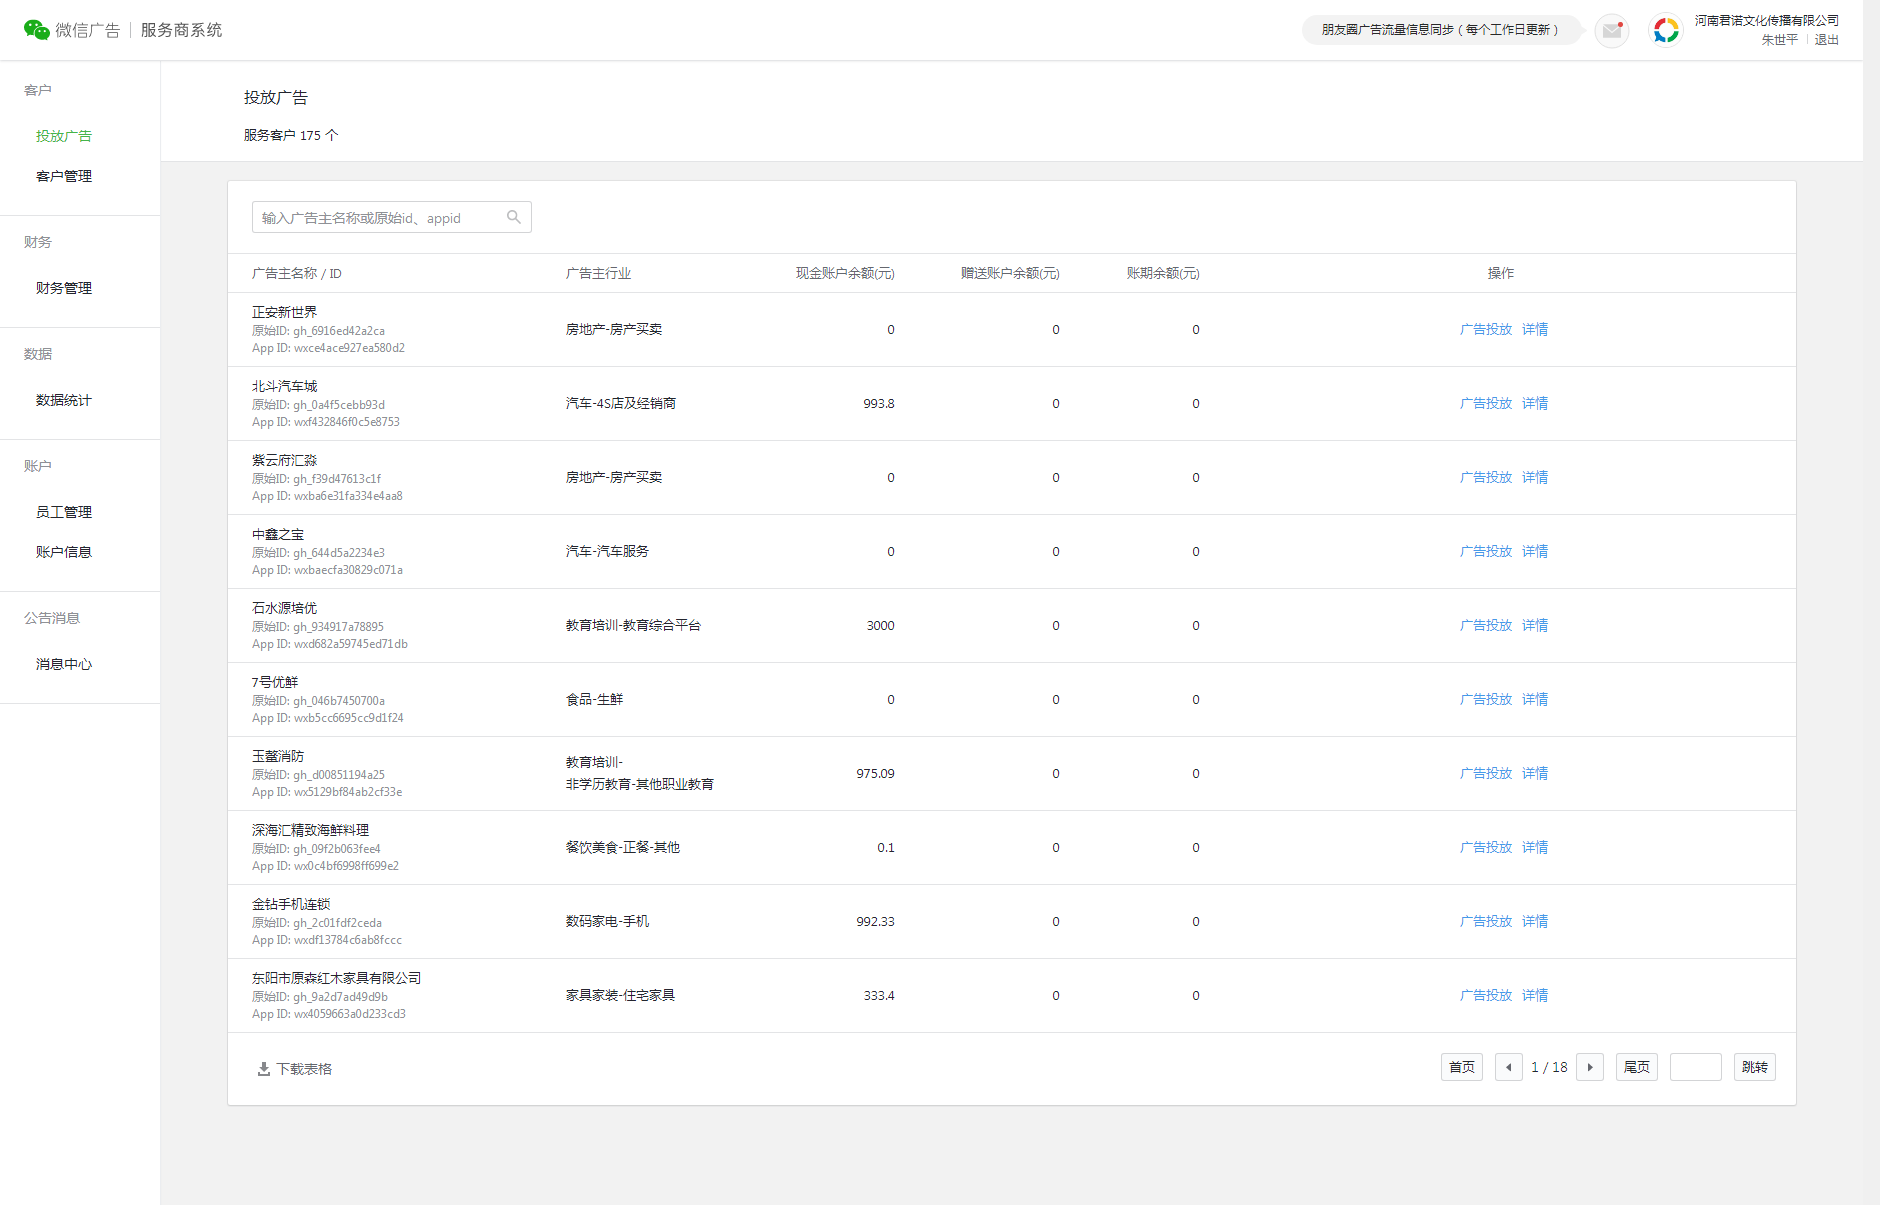Open 消息中心 in the sidebar

tap(64, 664)
